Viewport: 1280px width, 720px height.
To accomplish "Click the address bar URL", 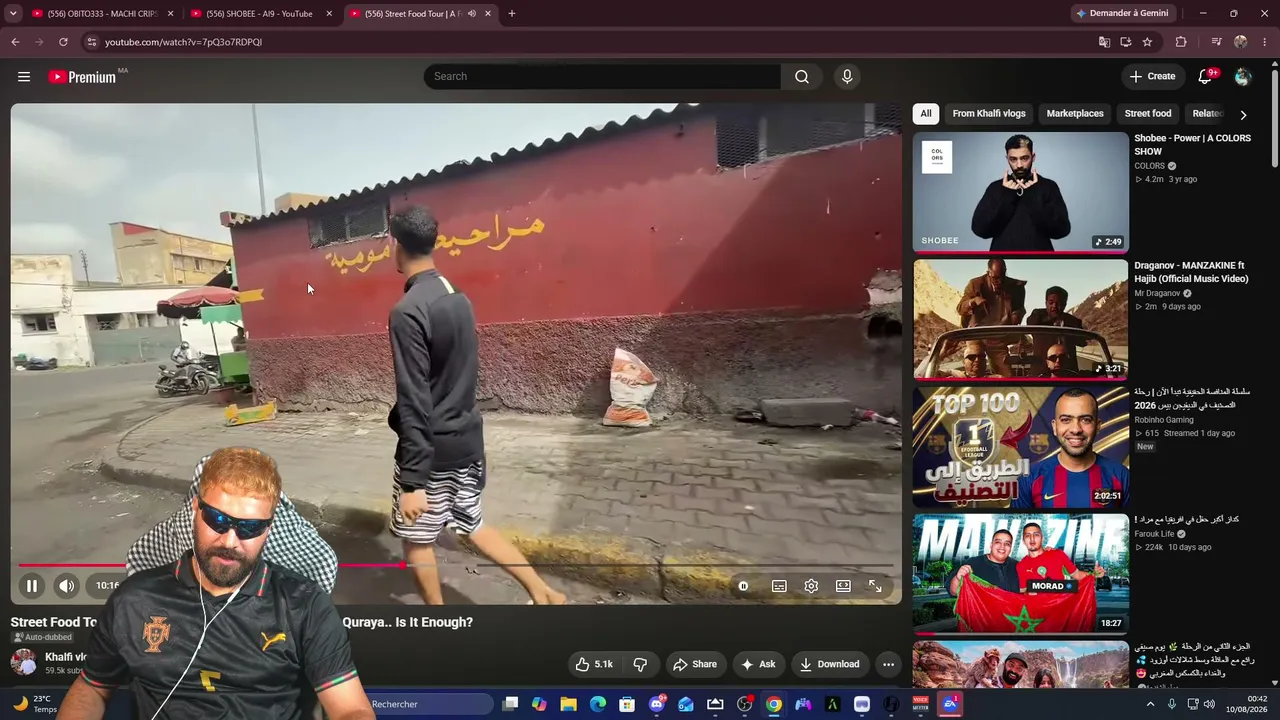I will click(183, 42).
